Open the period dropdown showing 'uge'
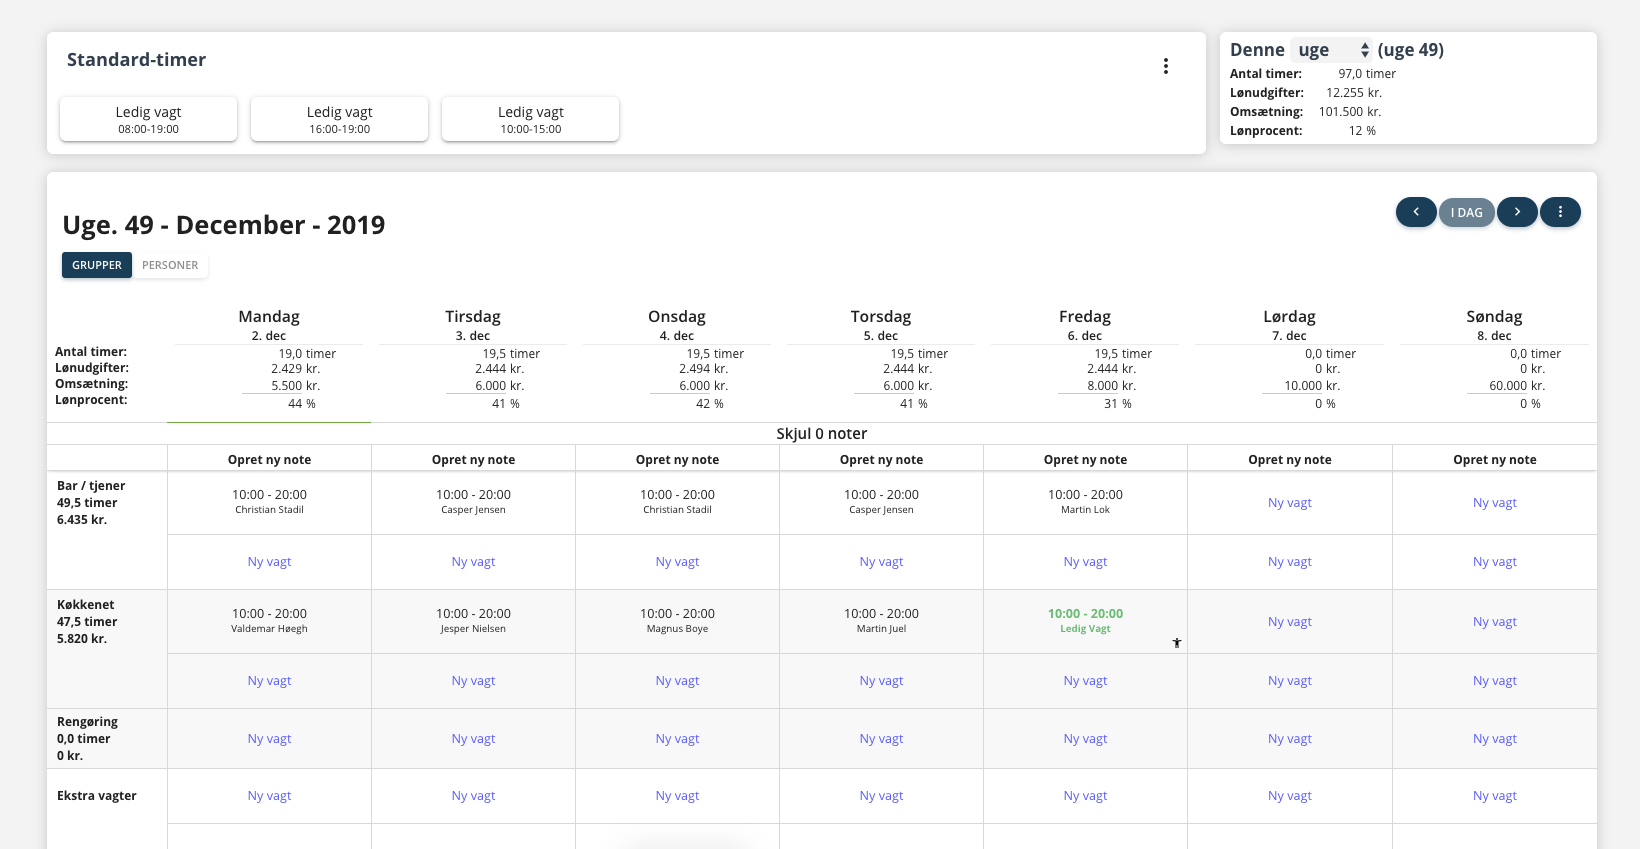The image size is (1640, 849). point(1332,50)
